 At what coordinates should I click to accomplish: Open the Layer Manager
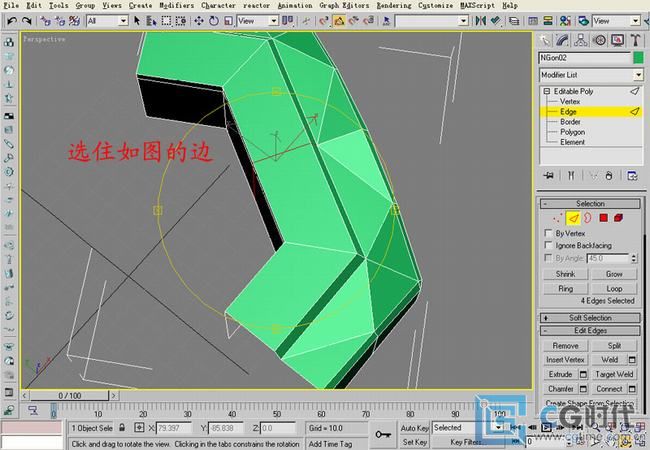(x=514, y=21)
